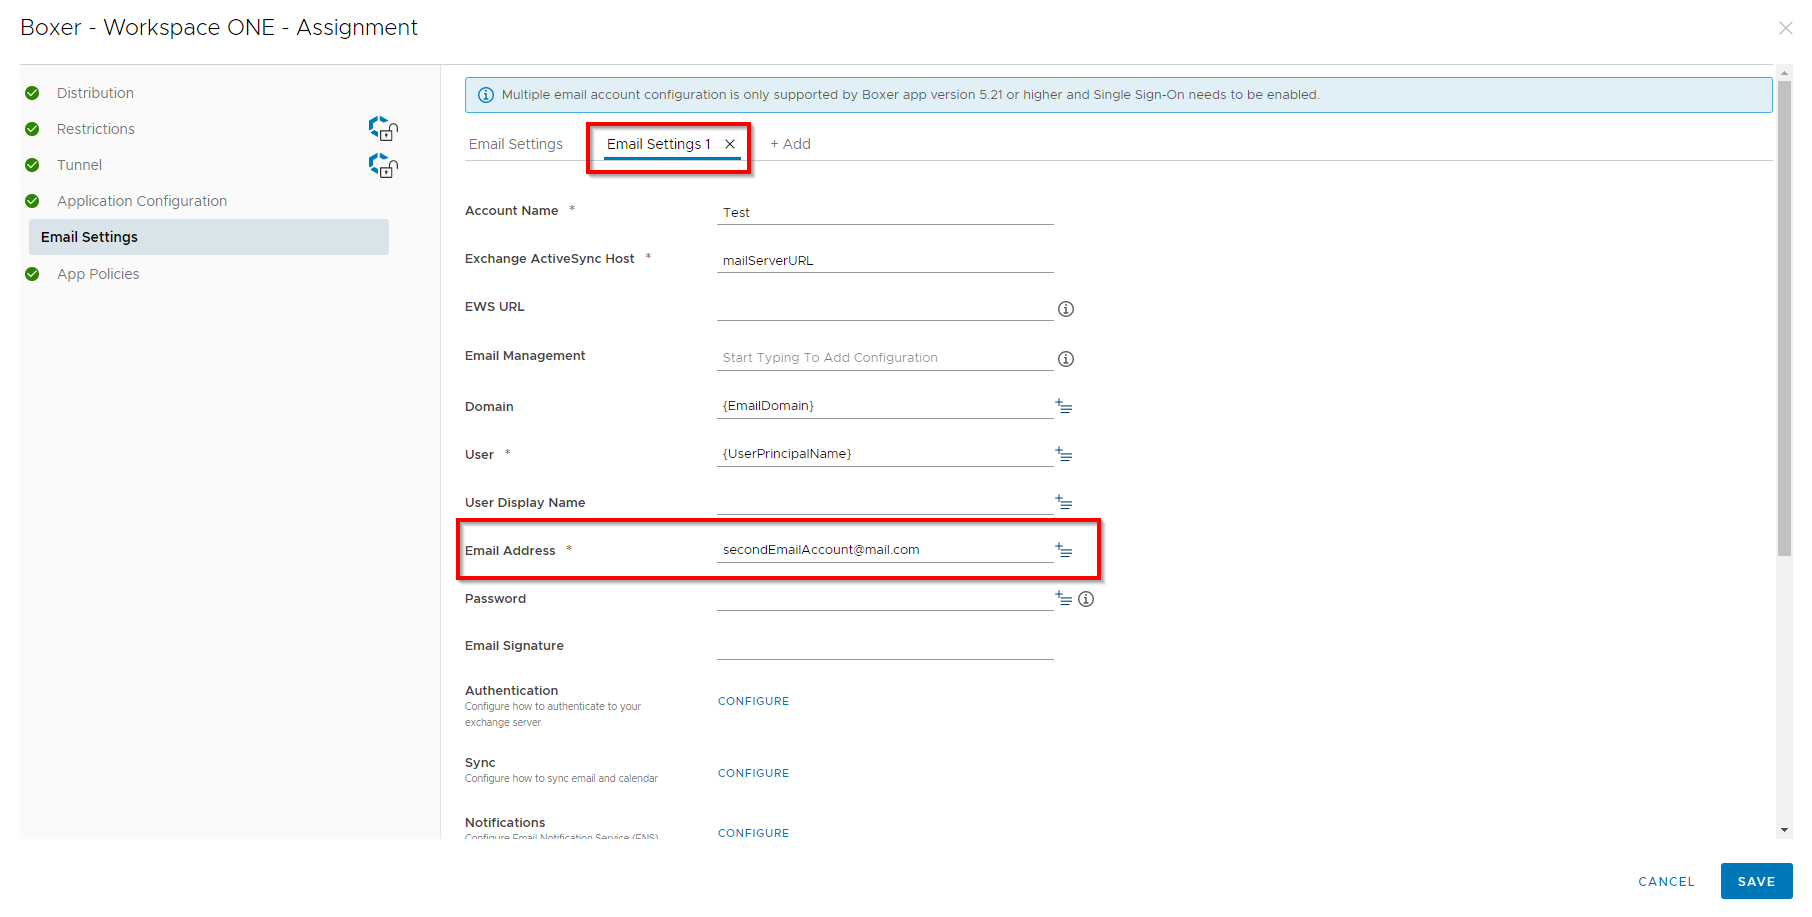The width and height of the screenshot is (1812, 917).
Task: Click the Restrictions managed-lock icon
Action: [383, 129]
